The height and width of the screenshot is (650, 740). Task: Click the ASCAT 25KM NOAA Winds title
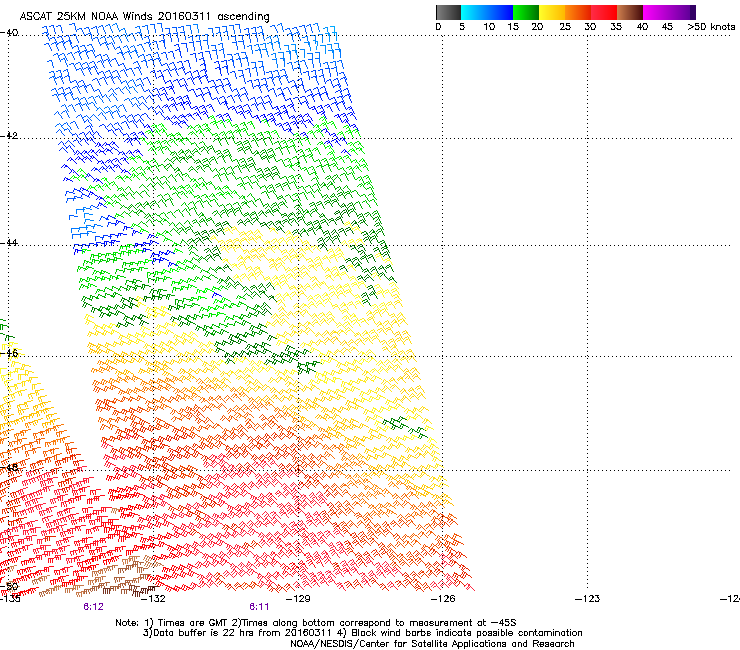(x=144, y=16)
